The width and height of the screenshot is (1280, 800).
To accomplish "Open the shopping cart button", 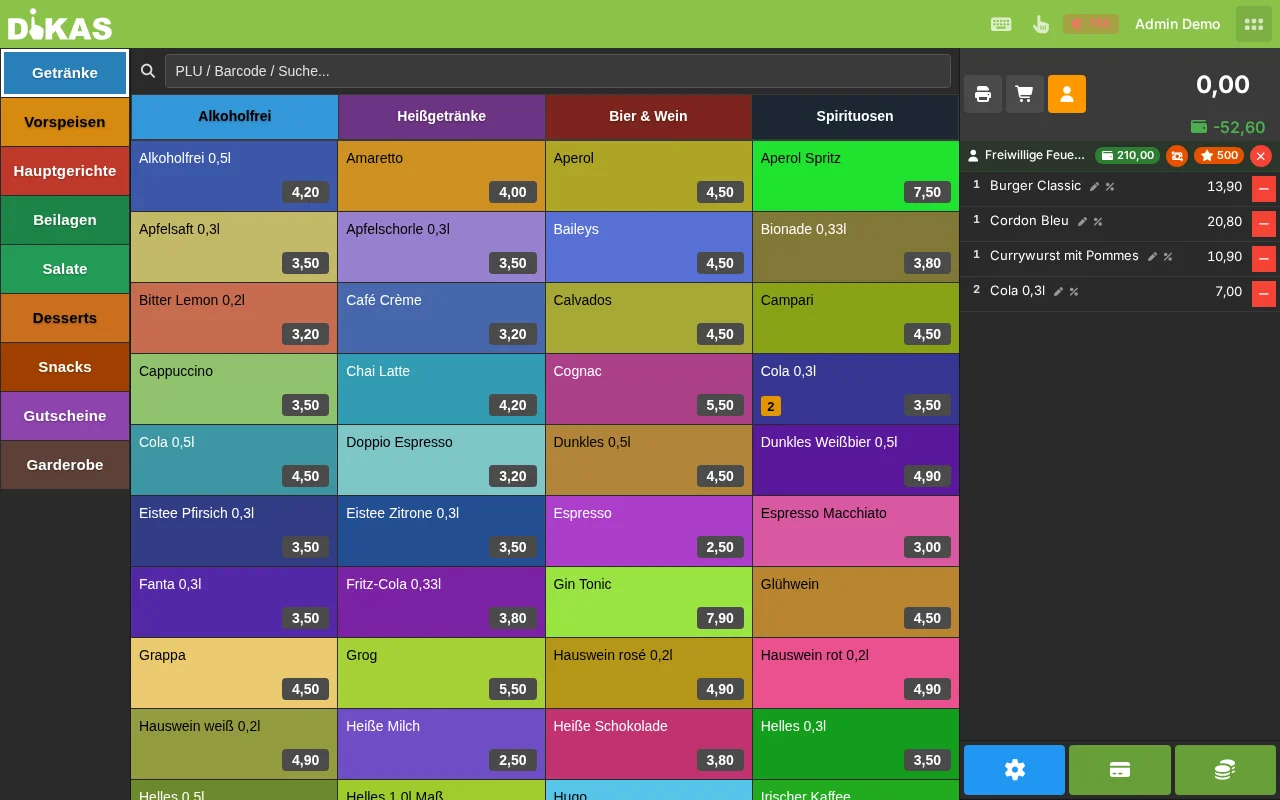I will (x=1025, y=94).
